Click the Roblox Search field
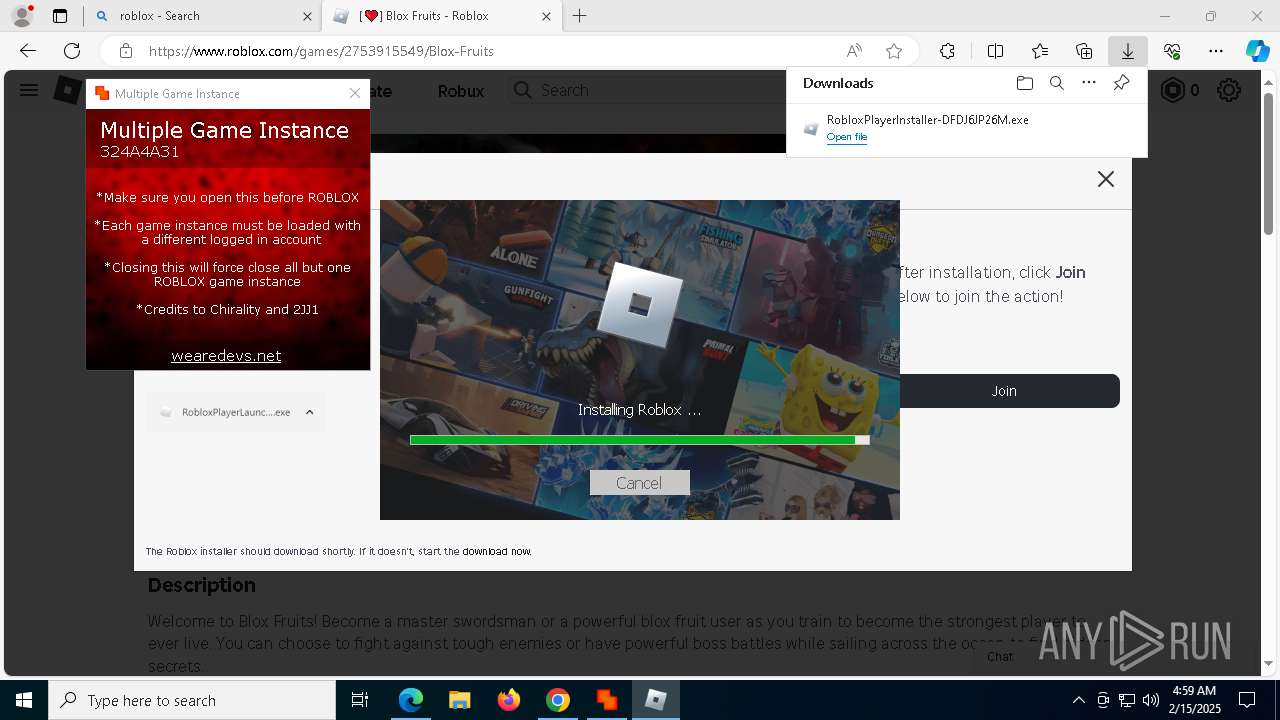The width and height of the screenshot is (1280, 720). coord(646,90)
